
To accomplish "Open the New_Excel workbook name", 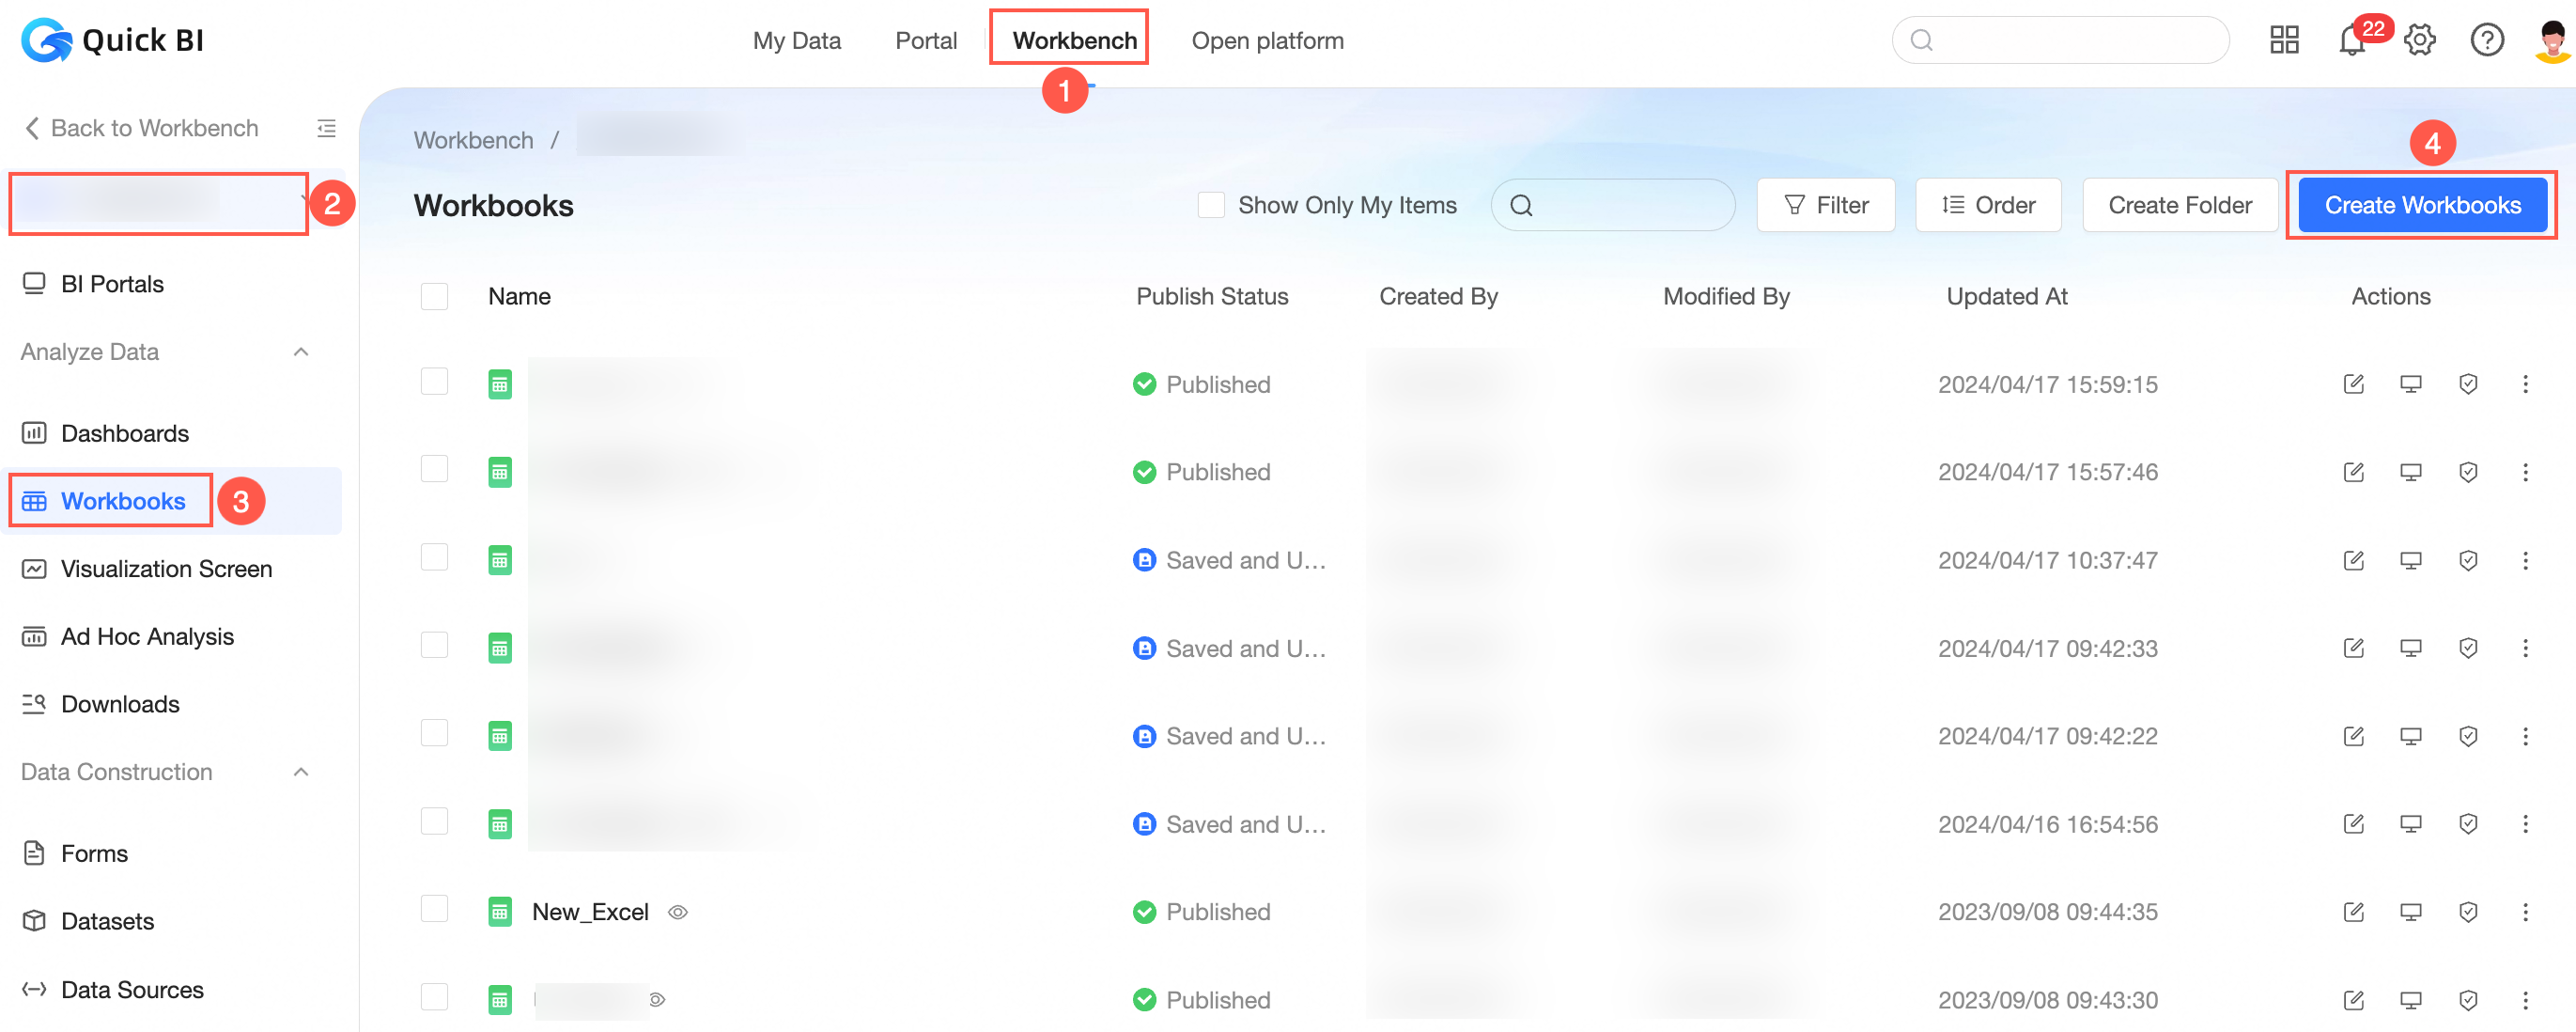I will [590, 912].
